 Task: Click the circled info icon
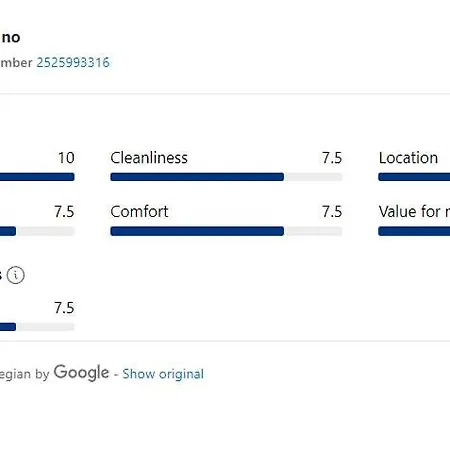[x=16, y=275]
